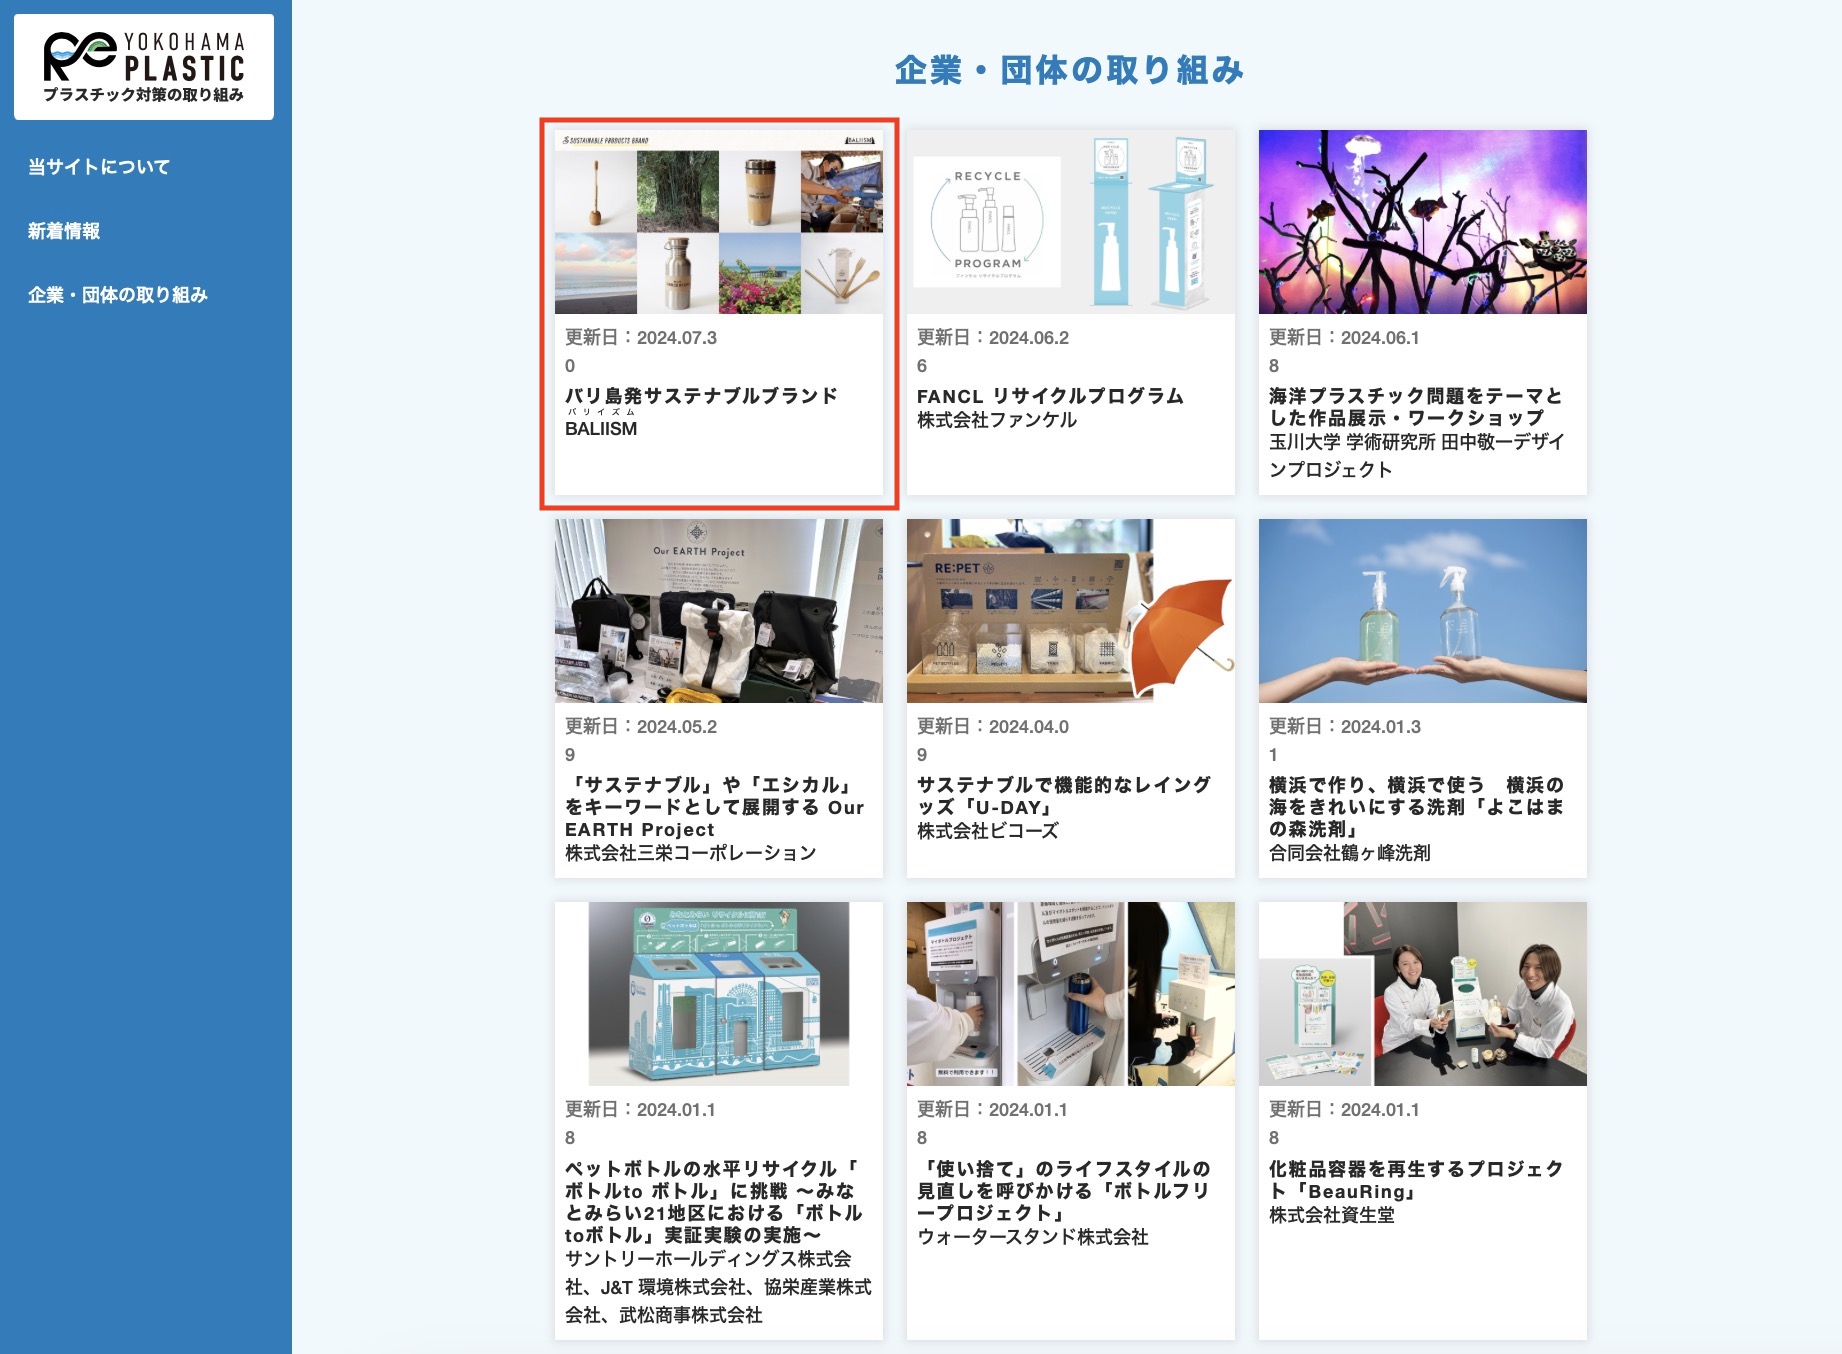Viewport: 1842px width, 1354px height.
Task: Click the title サステナブルで機能的なレイングッズ「U-DAY」
Action: pos(1064,796)
